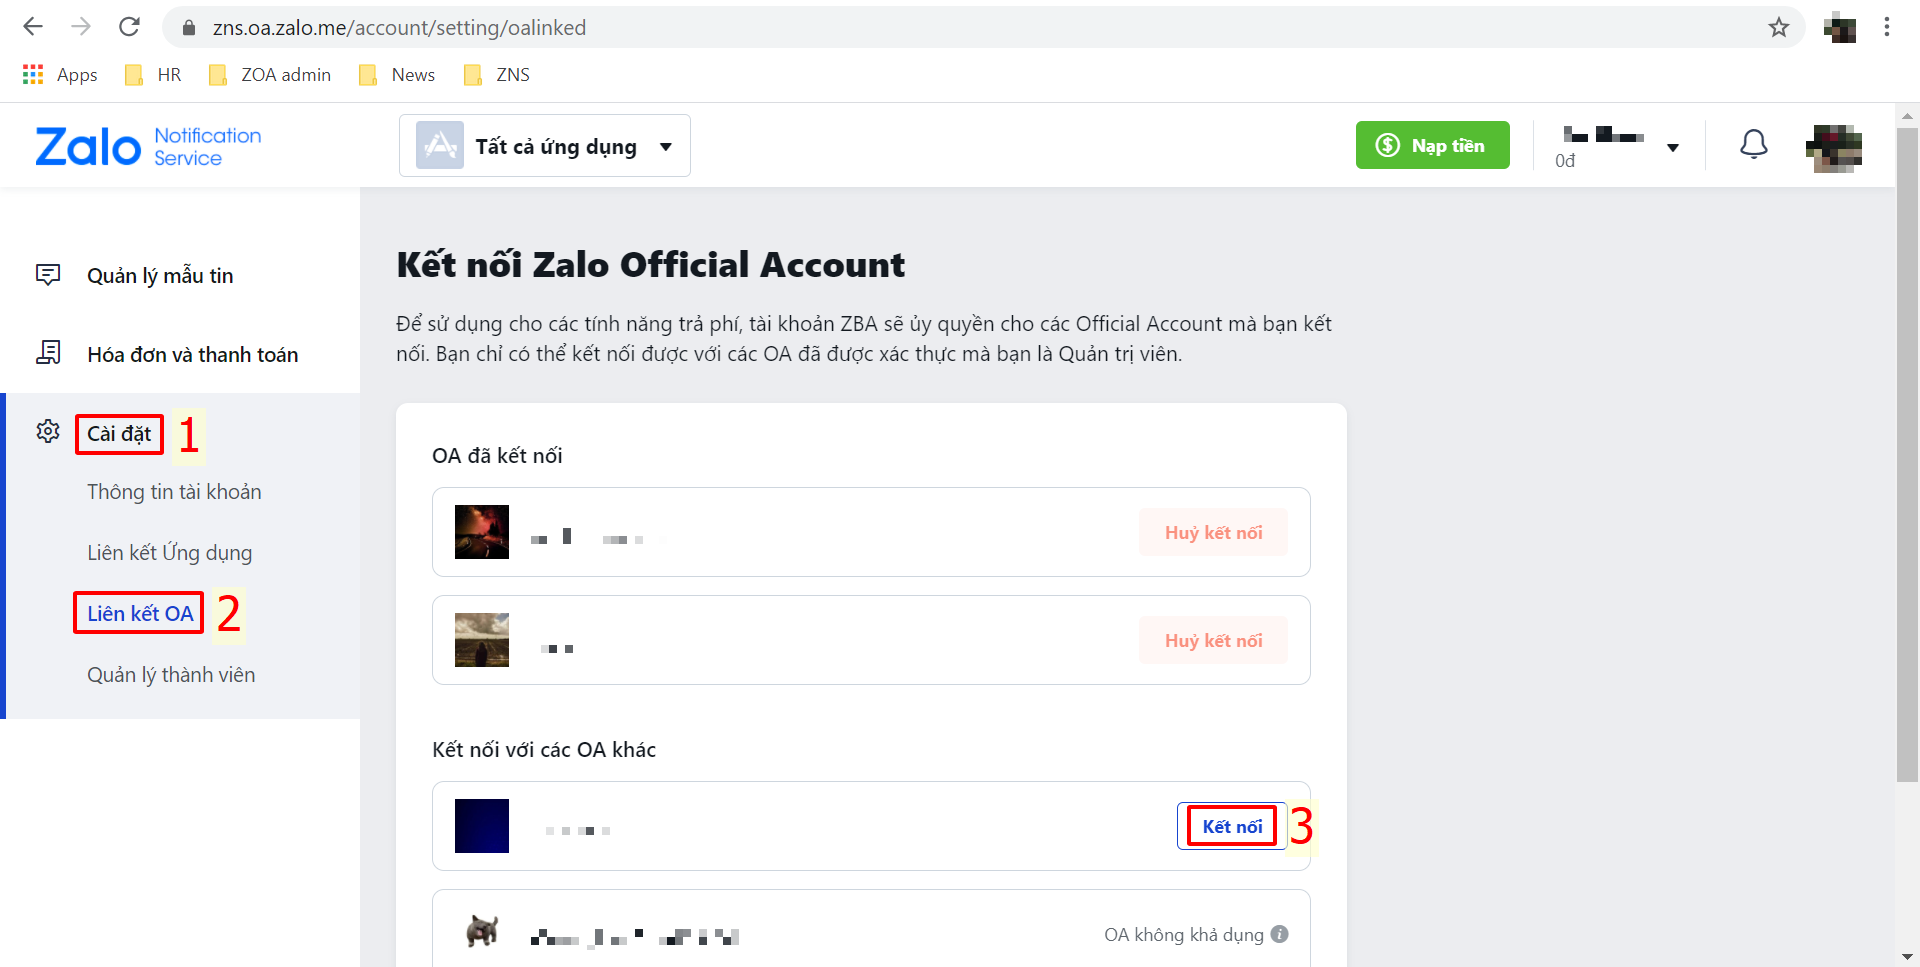The width and height of the screenshot is (1920, 967).
Task: Bookmark this page with the star icon
Action: point(1778,27)
